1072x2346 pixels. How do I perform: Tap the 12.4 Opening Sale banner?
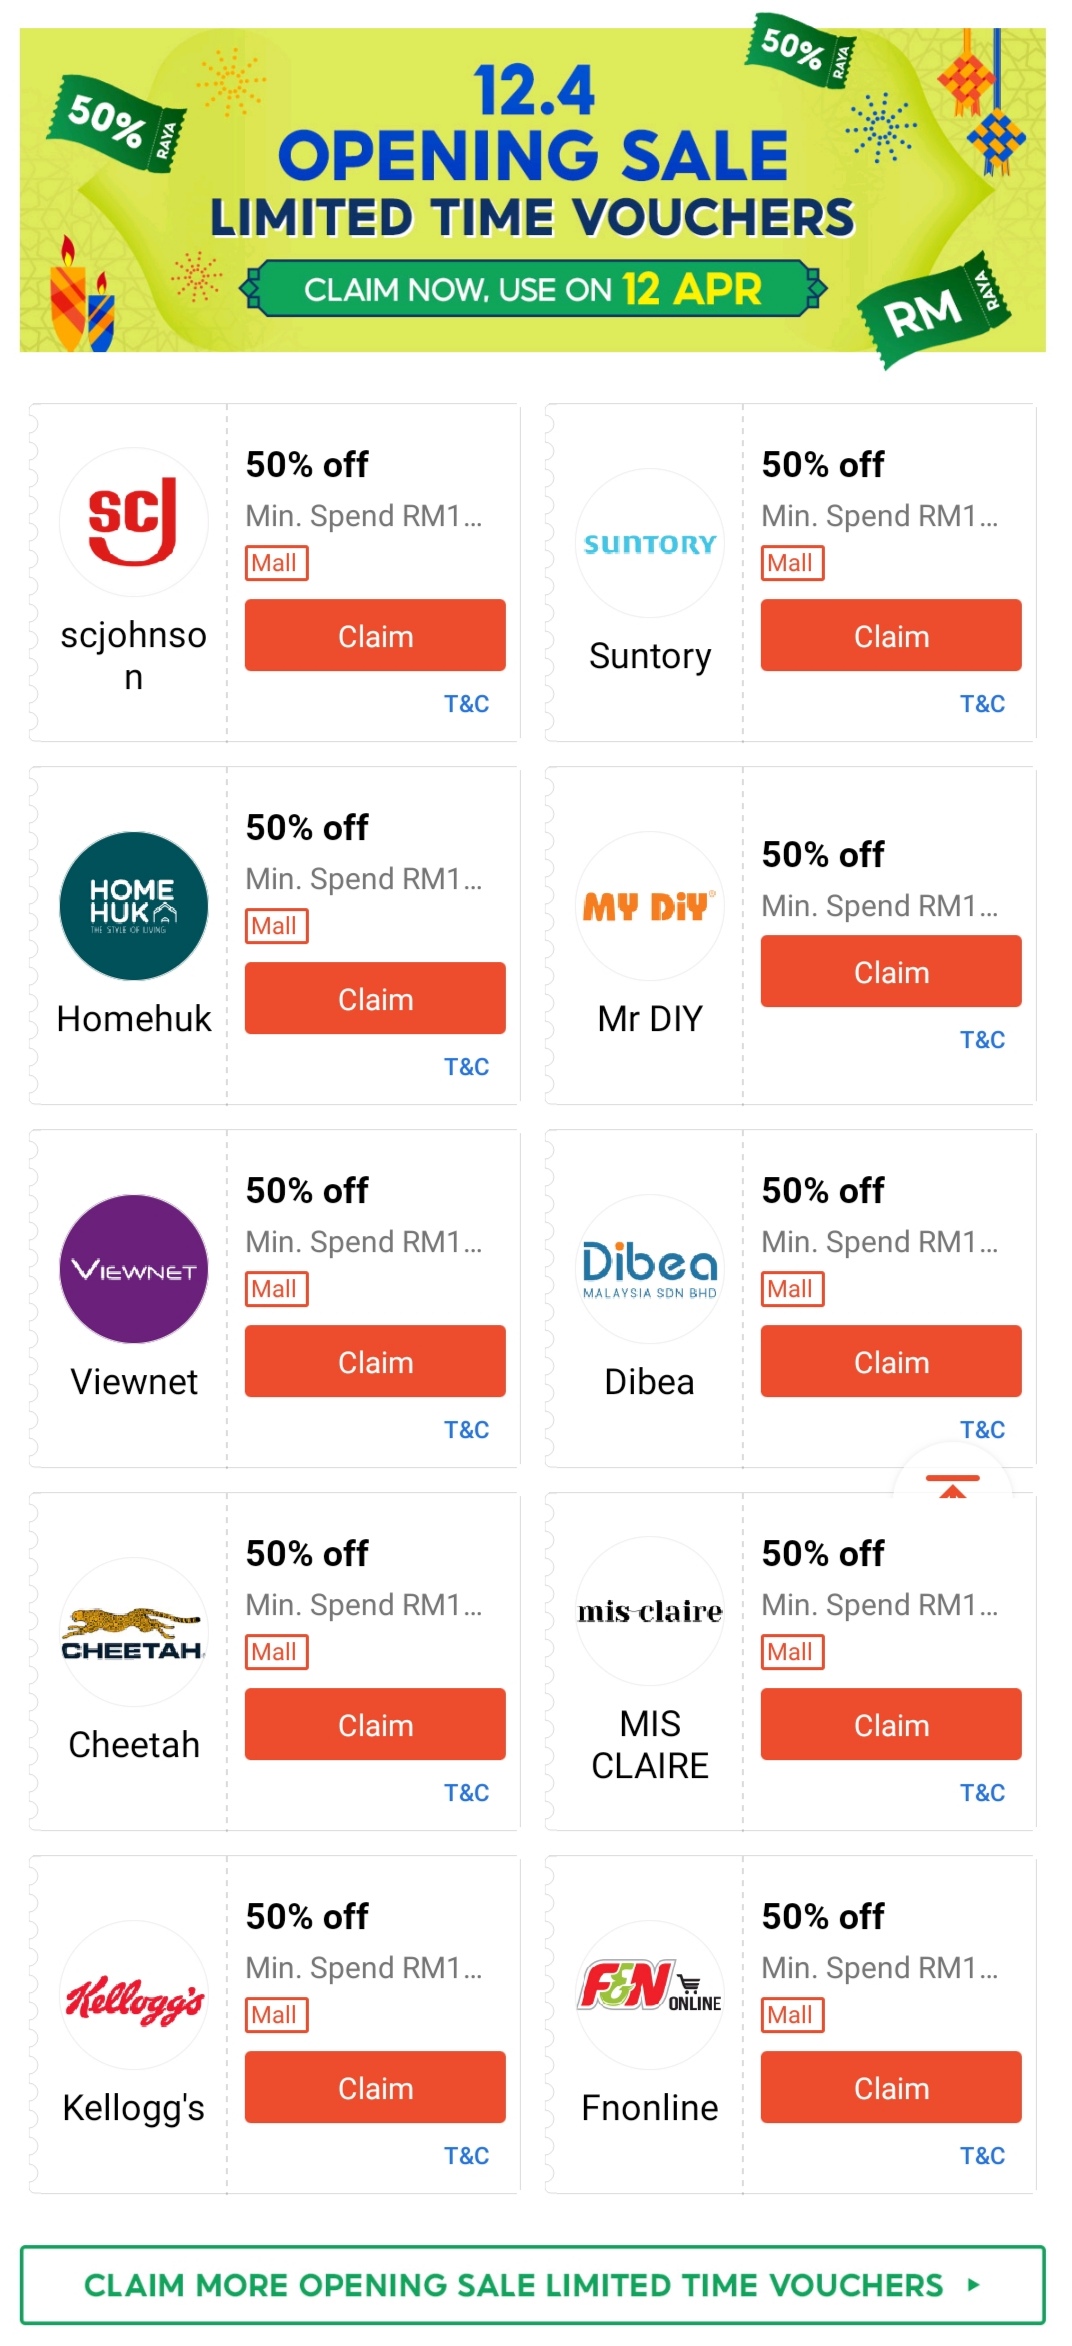532,190
